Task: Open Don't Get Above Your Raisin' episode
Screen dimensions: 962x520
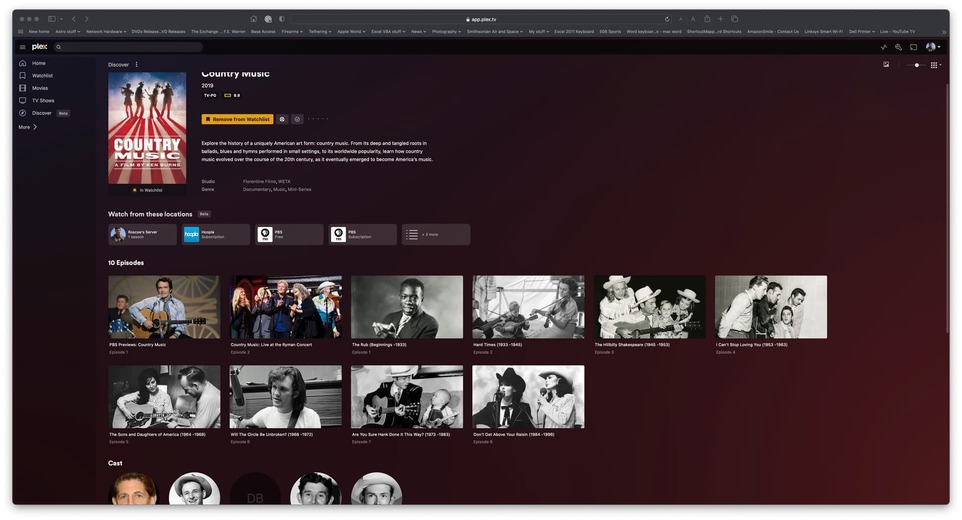Action: point(528,397)
